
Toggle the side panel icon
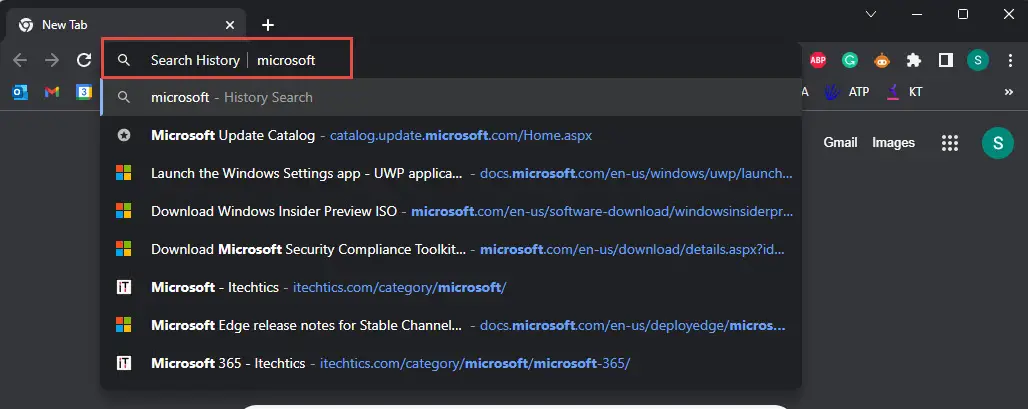[945, 60]
